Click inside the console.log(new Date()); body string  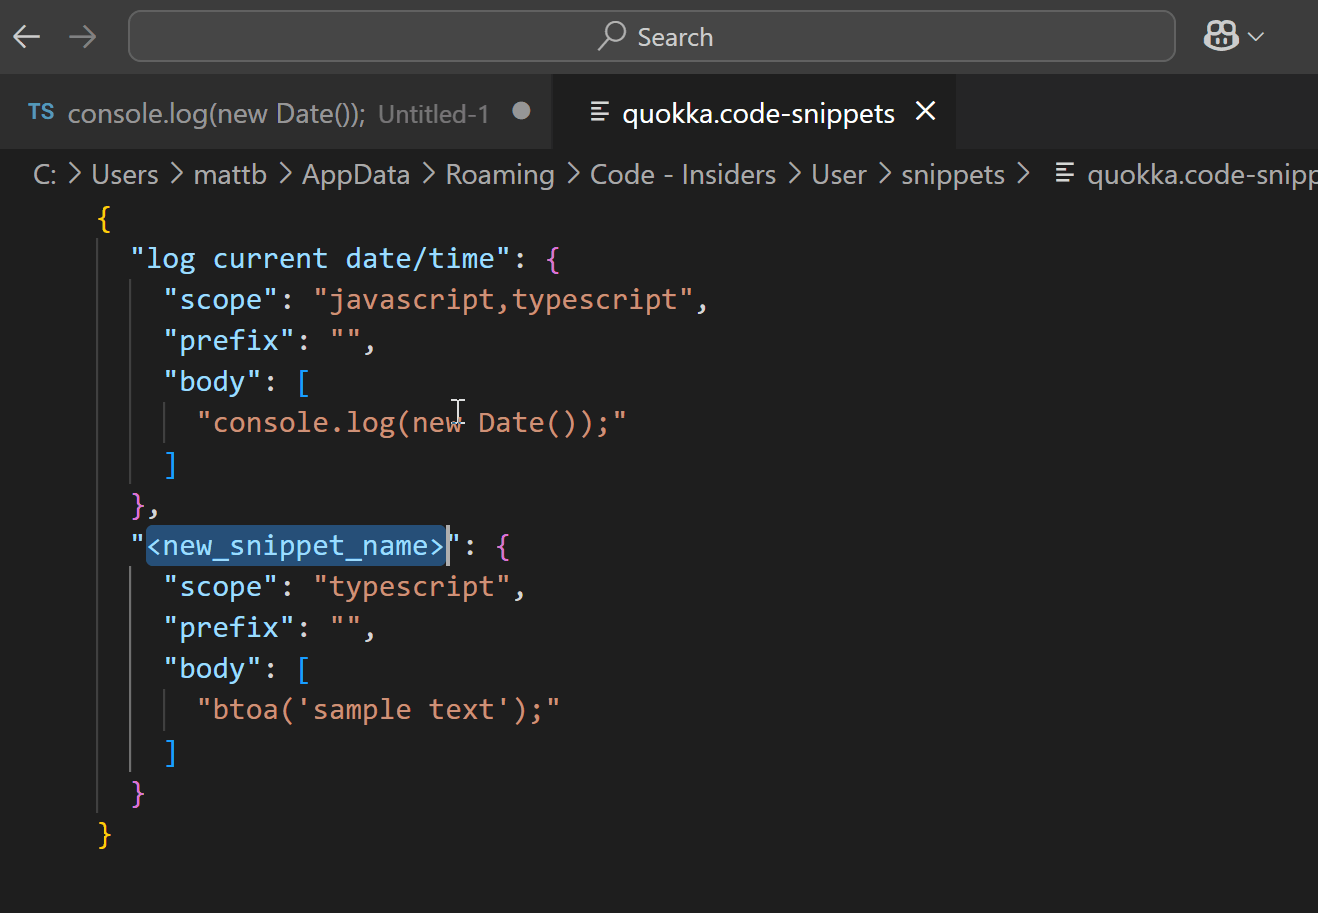[x=412, y=423]
